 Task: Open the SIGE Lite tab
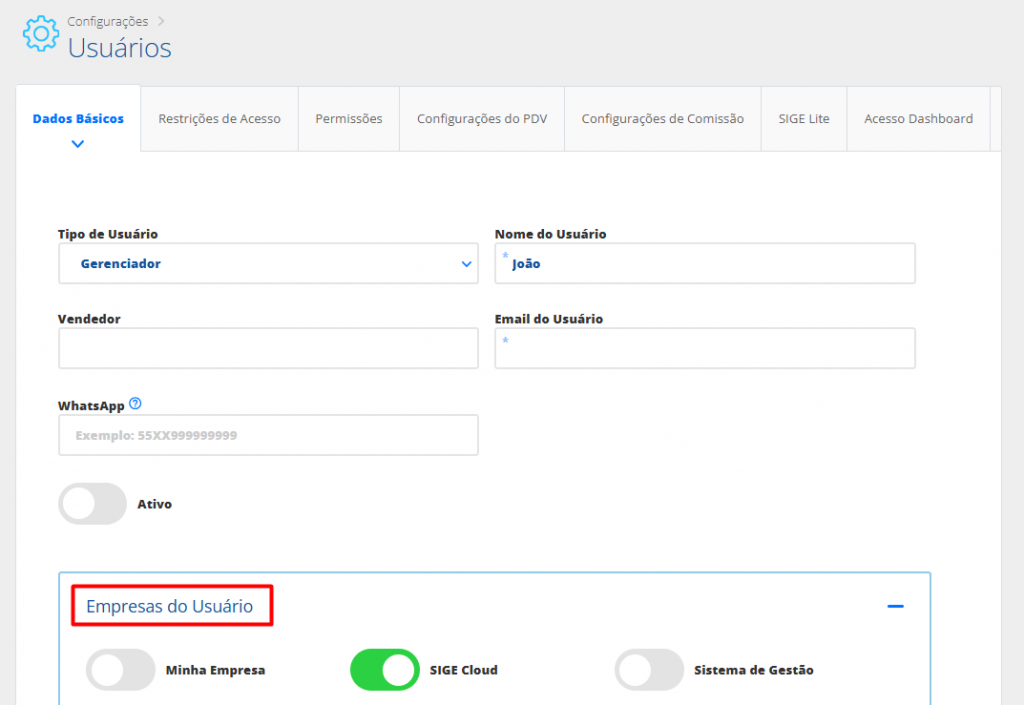[x=804, y=119]
